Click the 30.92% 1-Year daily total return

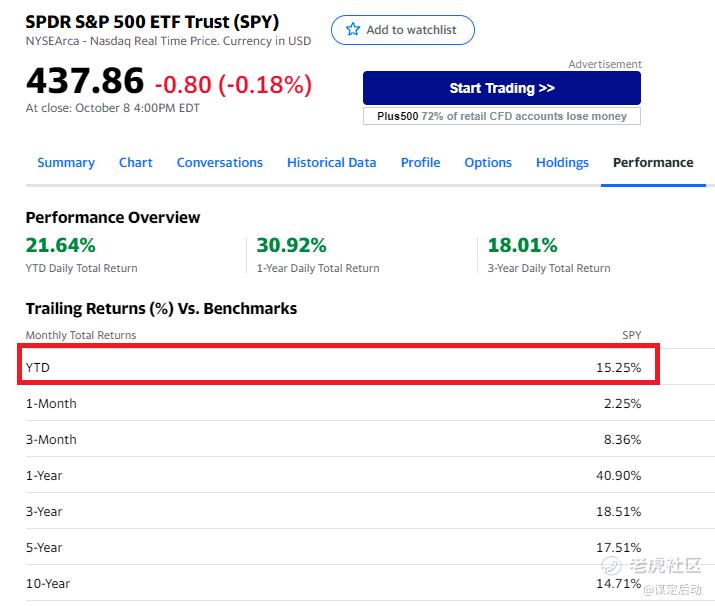[292, 245]
